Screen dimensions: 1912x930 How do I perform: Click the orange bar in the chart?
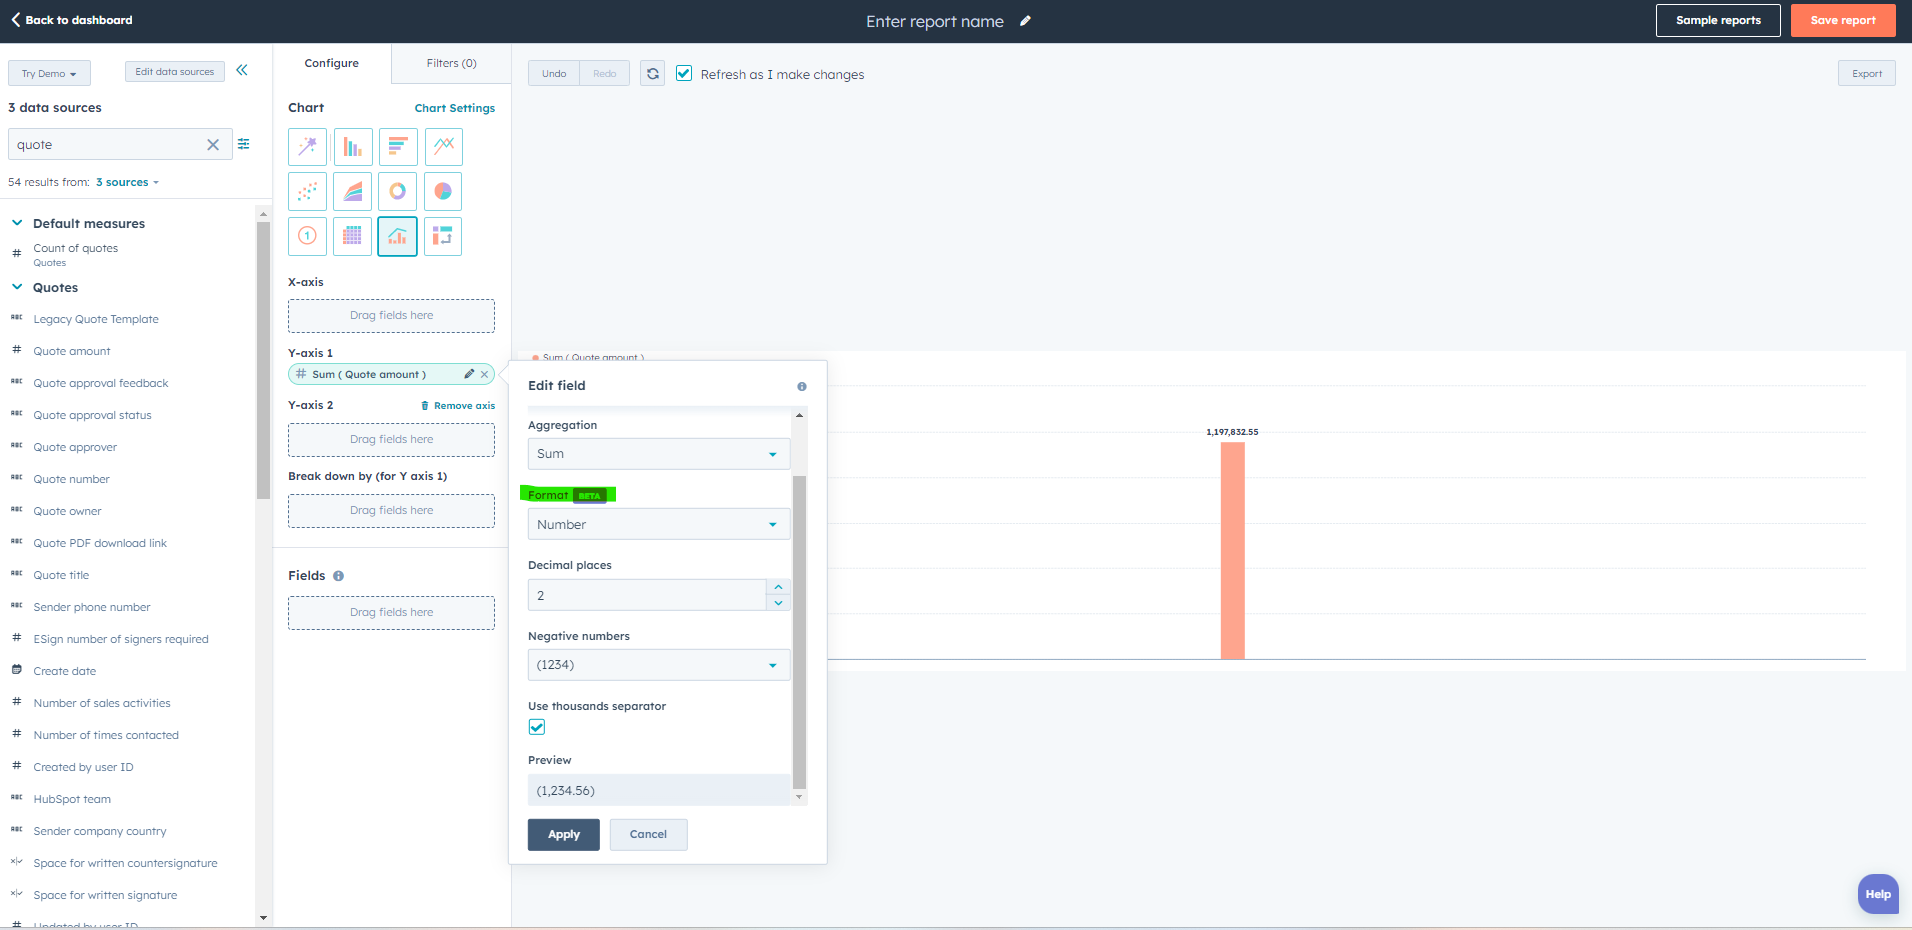(1232, 551)
